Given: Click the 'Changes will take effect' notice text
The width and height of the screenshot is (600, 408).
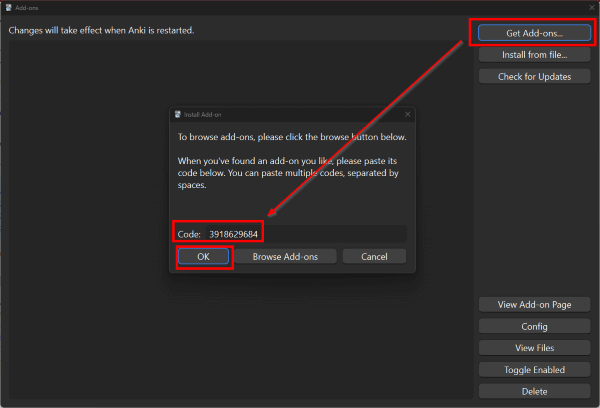Looking at the screenshot, I should [x=101, y=30].
